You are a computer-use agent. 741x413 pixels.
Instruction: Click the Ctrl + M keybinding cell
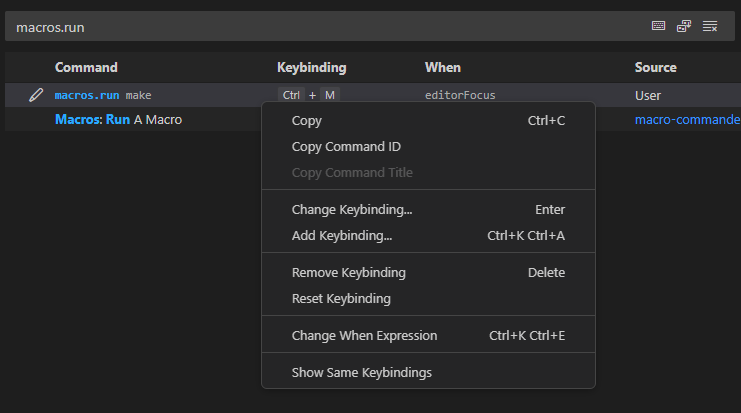click(308, 95)
